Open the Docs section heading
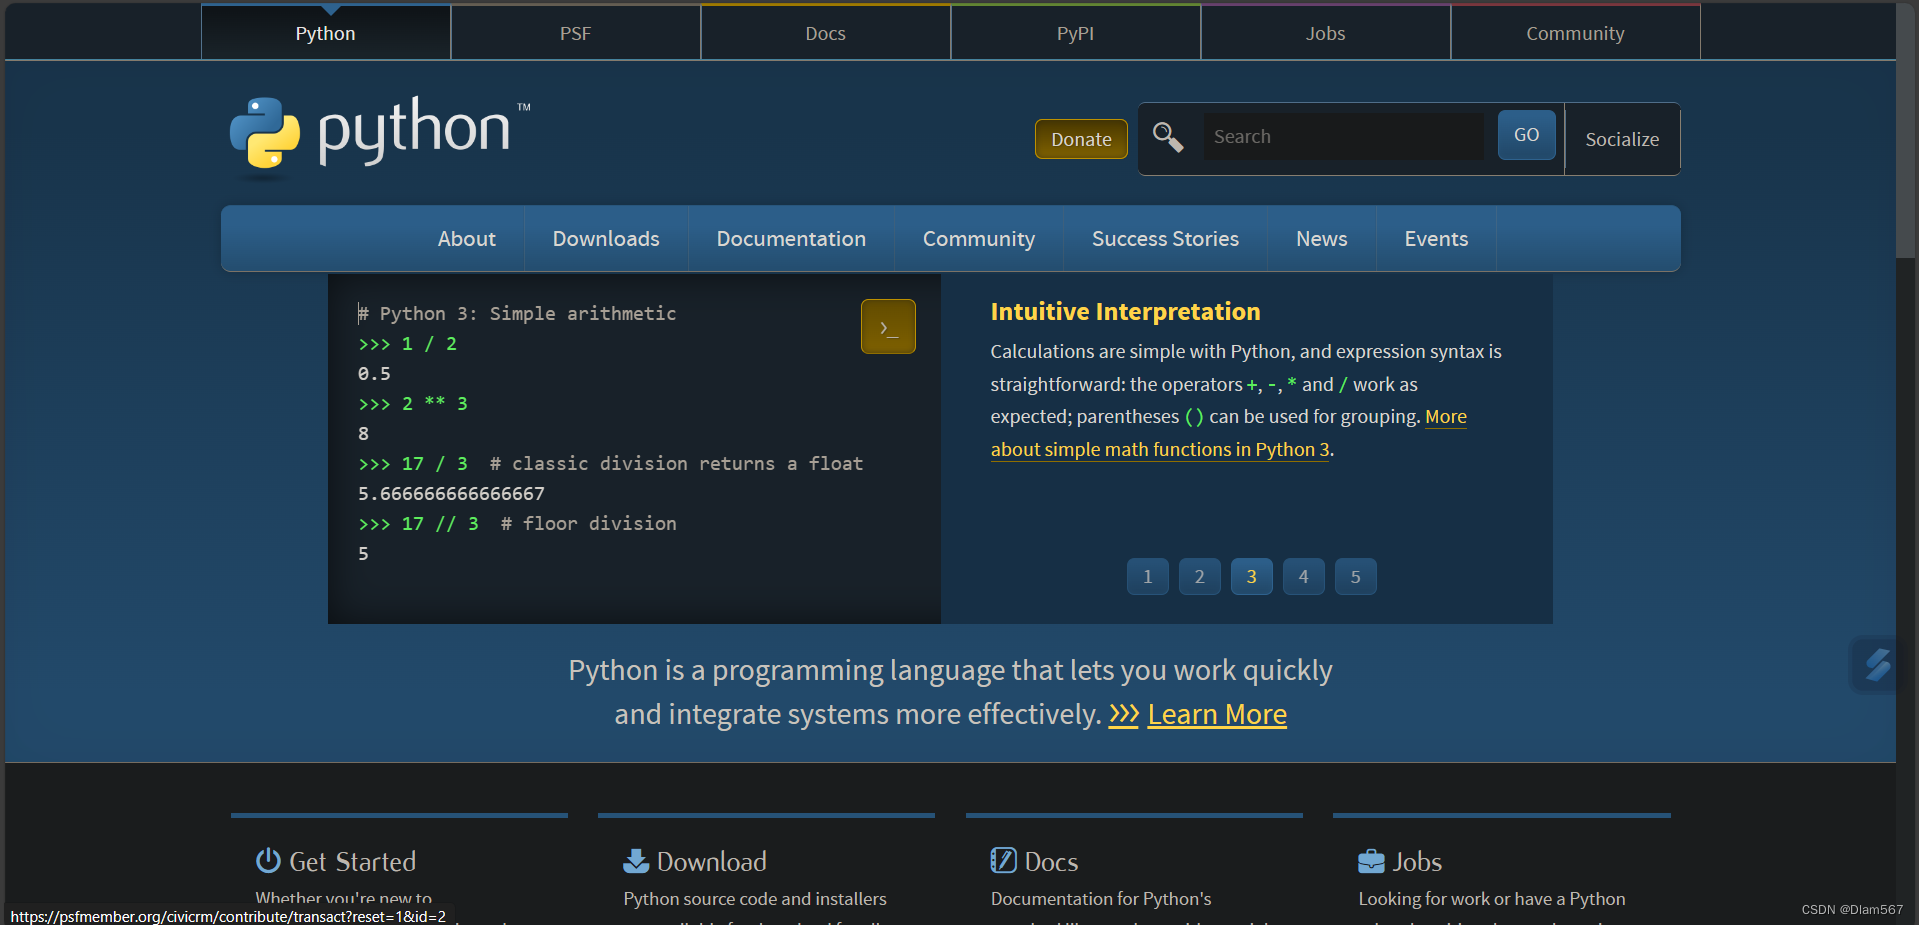The image size is (1919, 925). coord(1051,861)
